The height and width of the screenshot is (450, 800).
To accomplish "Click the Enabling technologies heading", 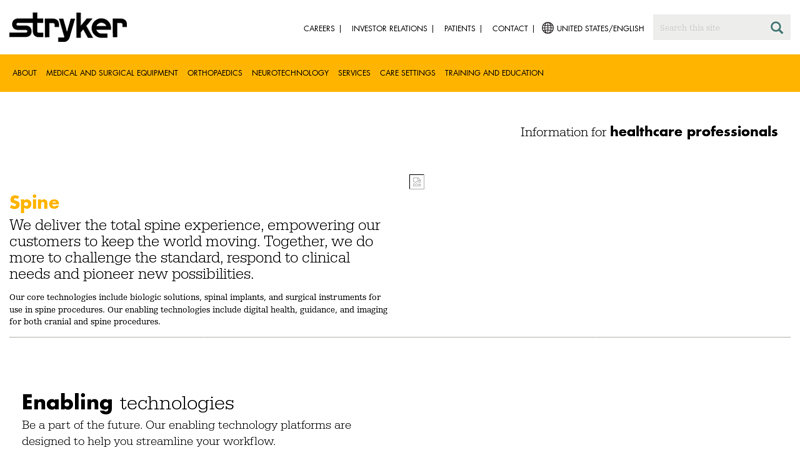I will coord(128,403).
